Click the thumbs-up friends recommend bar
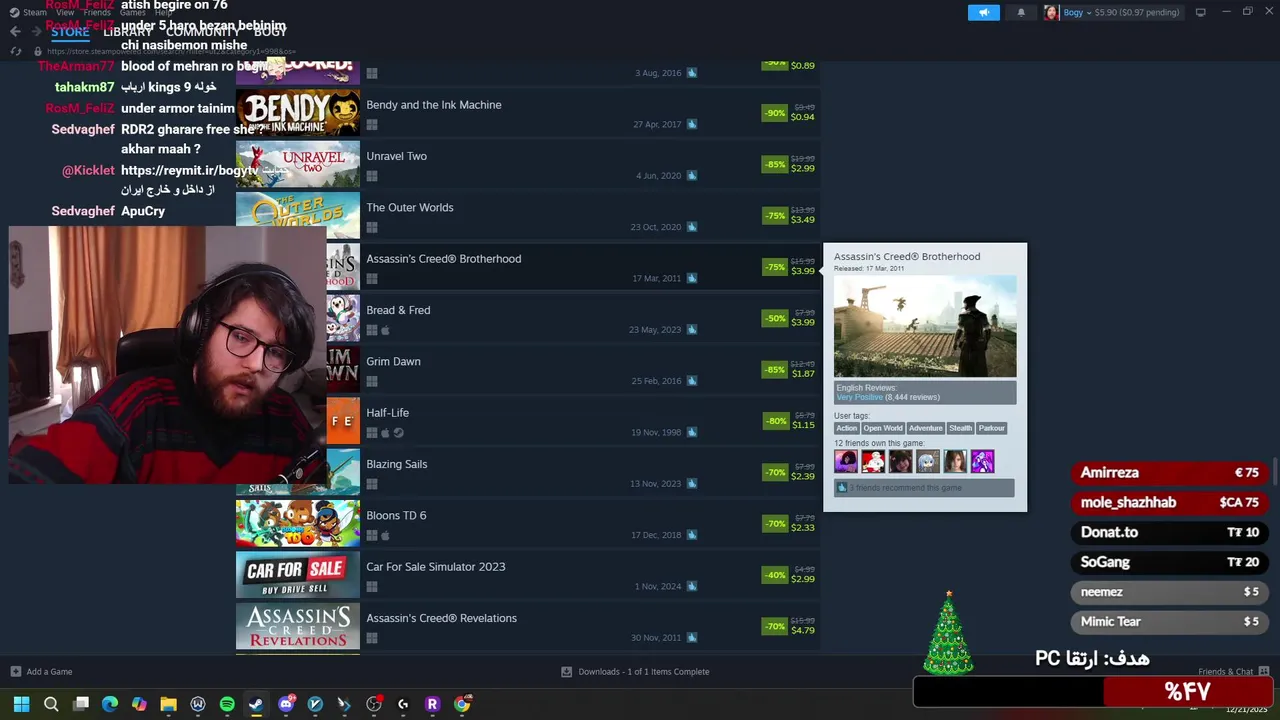The width and height of the screenshot is (1280, 720). pyautogui.click(x=925, y=488)
